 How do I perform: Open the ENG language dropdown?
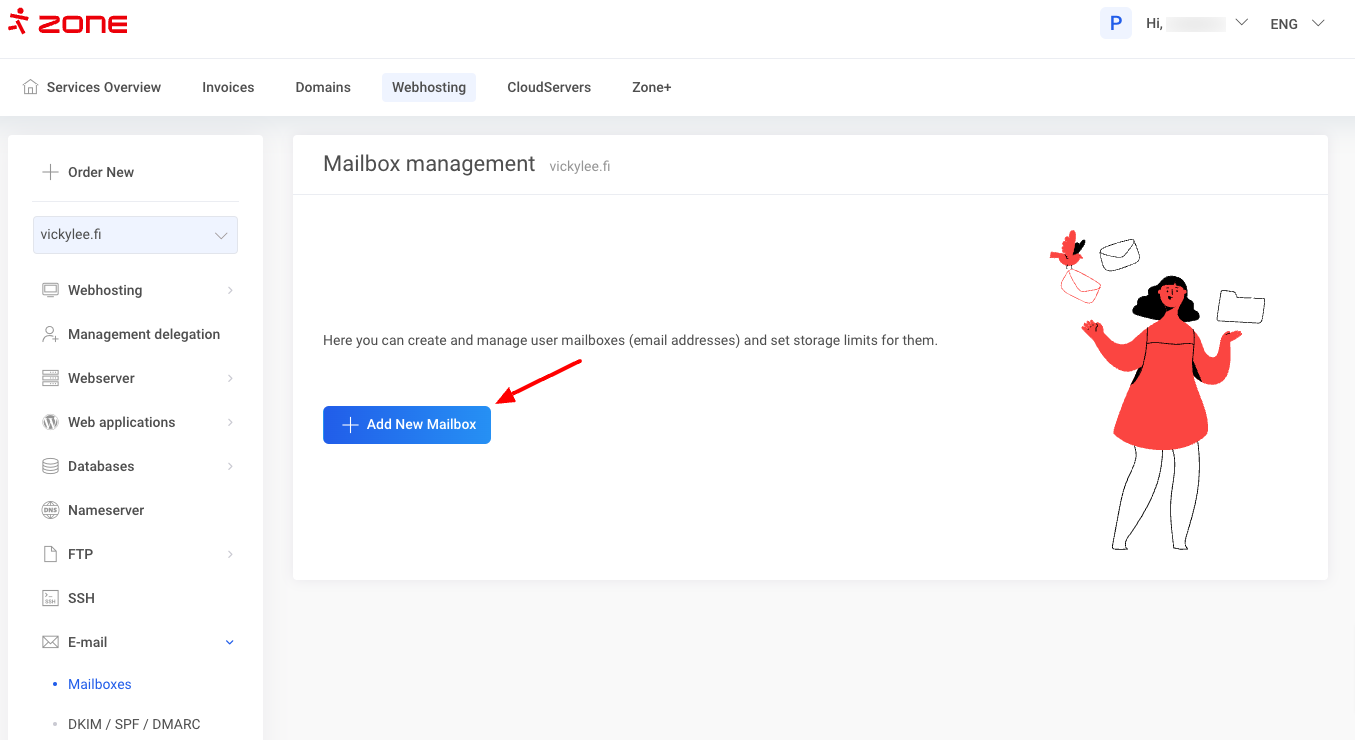1297,23
